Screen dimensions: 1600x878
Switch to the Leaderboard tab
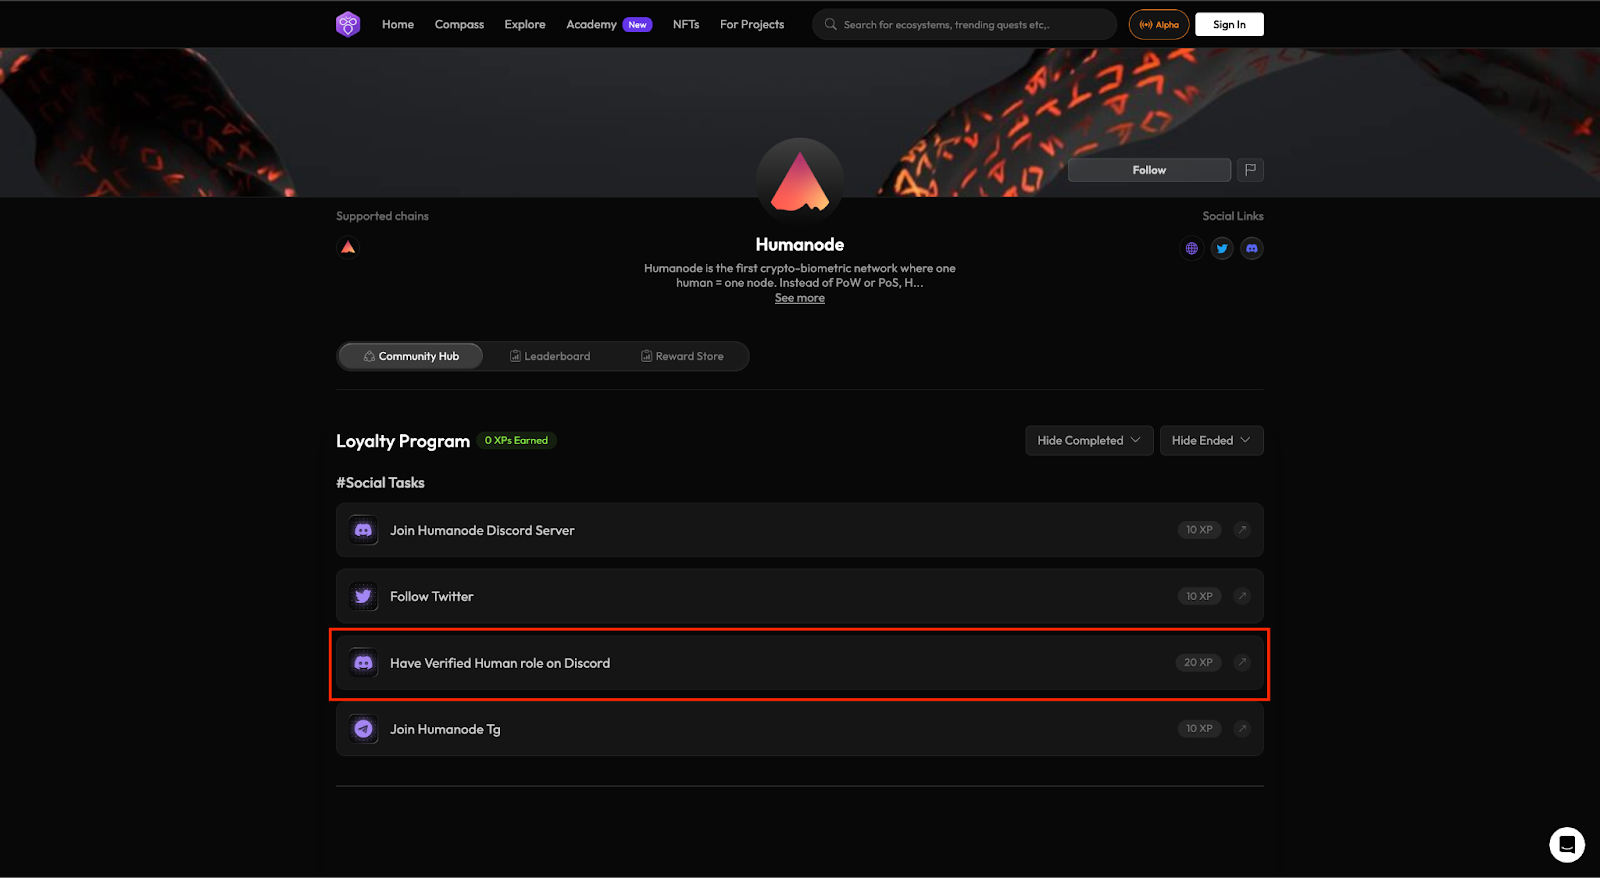tap(550, 356)
